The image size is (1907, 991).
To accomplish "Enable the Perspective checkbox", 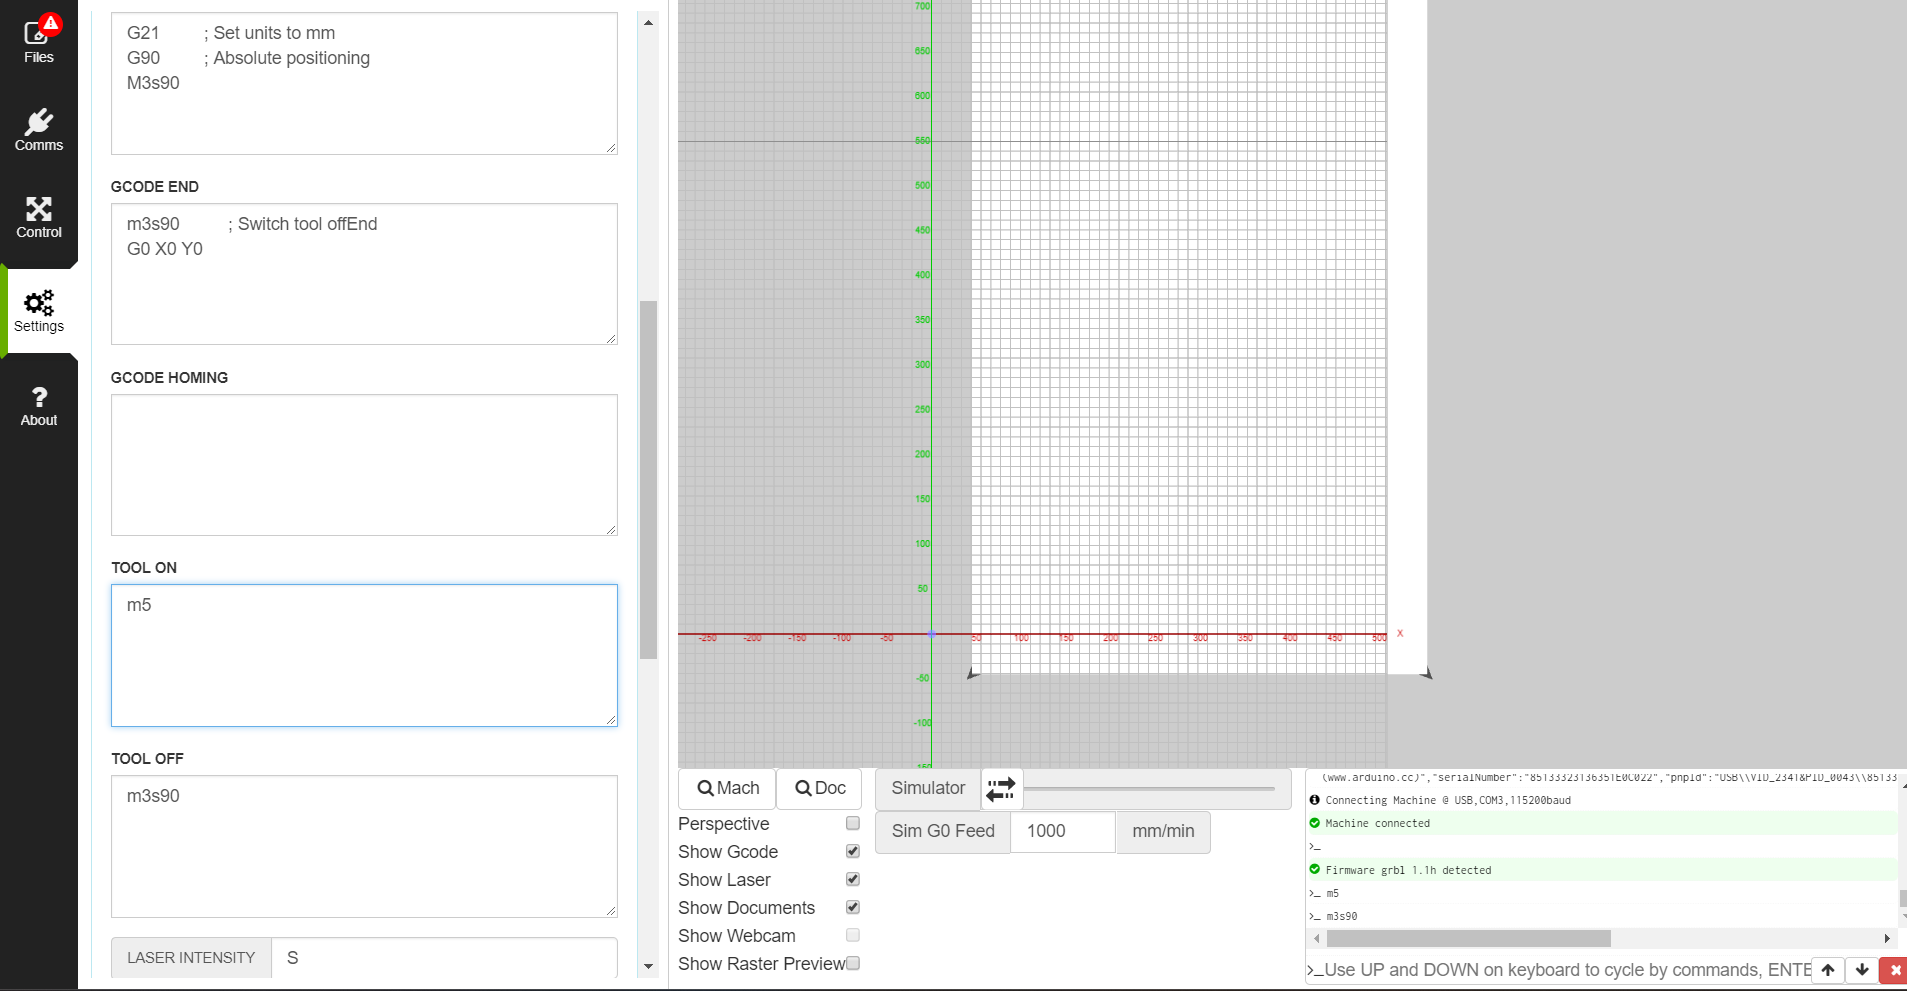I will (x=853, y=824).
